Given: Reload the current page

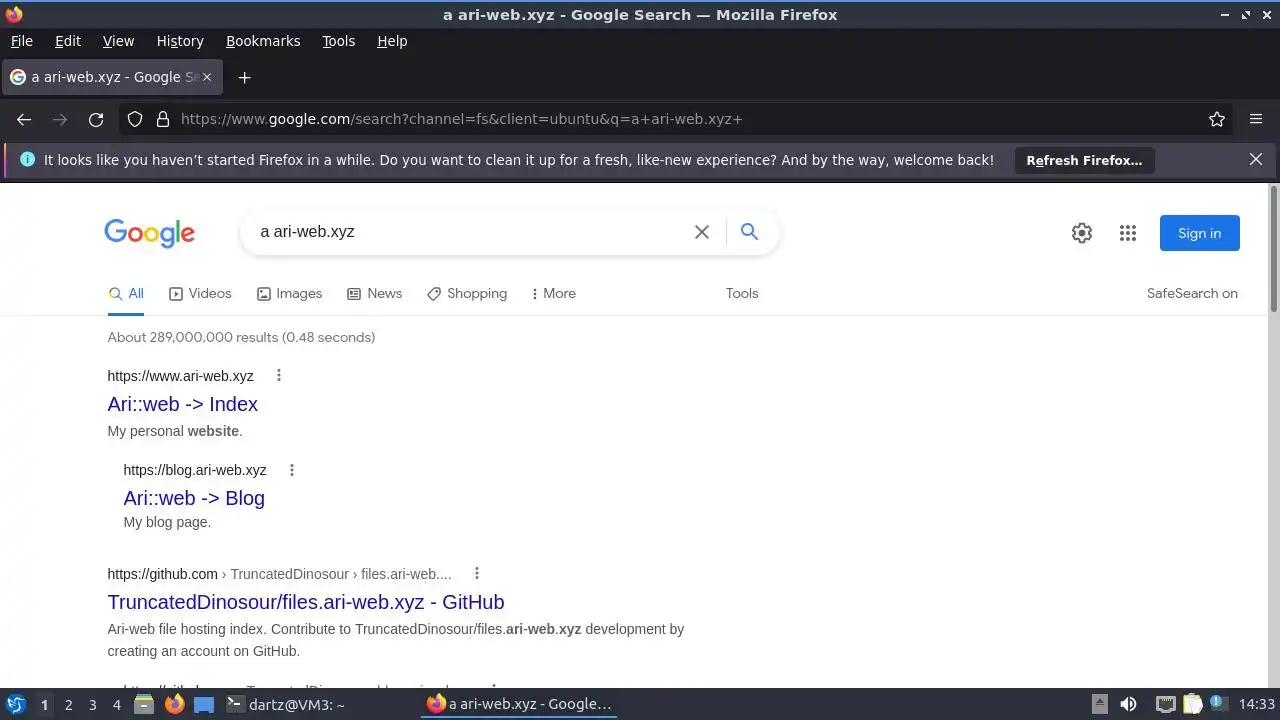Looking at the screenshot, I should (96, 119).
